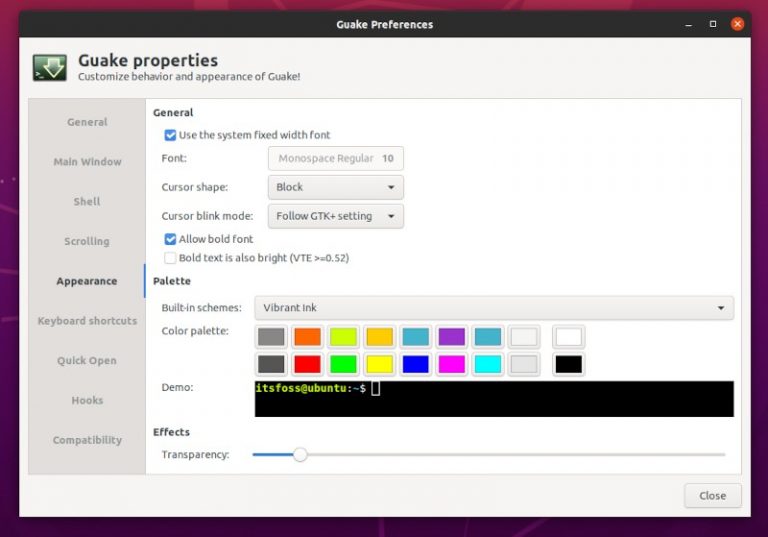
Task: Click the Guake terminal logo icon
Action: (x=49, y=68)
